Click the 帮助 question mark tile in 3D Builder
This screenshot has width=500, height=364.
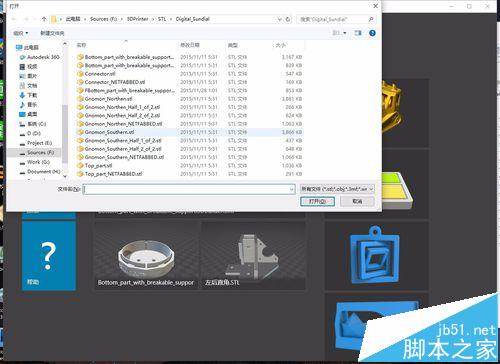tap(49, 256)
